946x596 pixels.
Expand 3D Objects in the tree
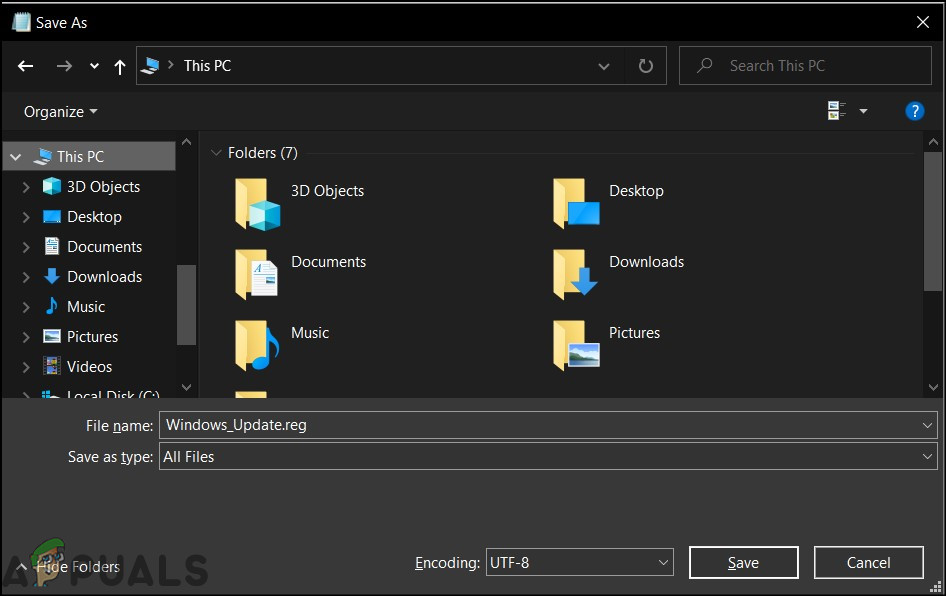pyautogui.click(x=26, y=187)
